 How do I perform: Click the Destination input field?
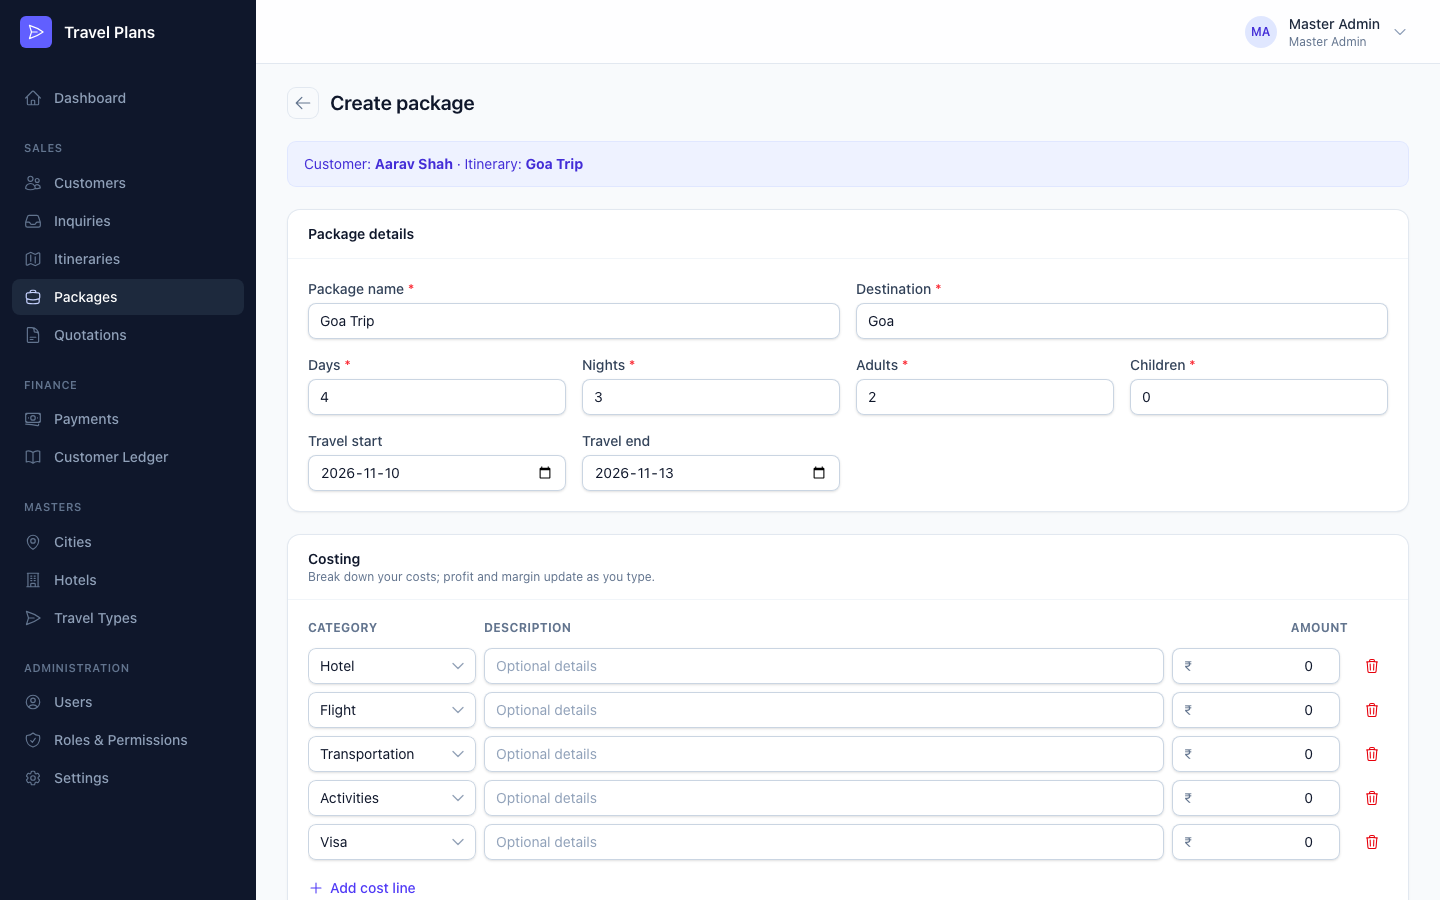1122,321
